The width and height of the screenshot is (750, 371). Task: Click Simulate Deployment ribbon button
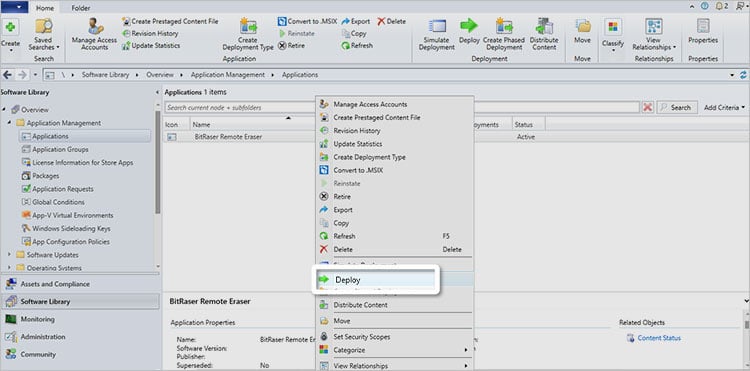click(x=437, y=34)
